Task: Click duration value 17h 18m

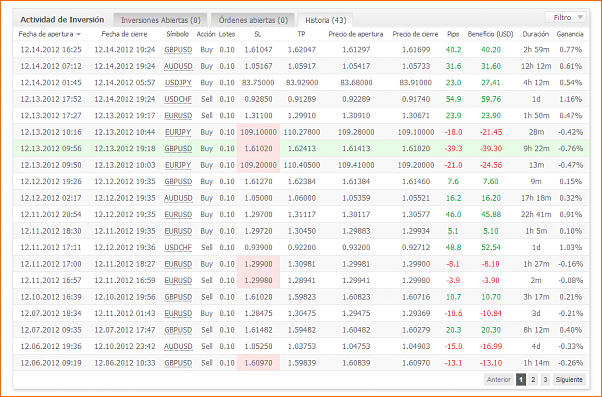Action: coord(536,198)
